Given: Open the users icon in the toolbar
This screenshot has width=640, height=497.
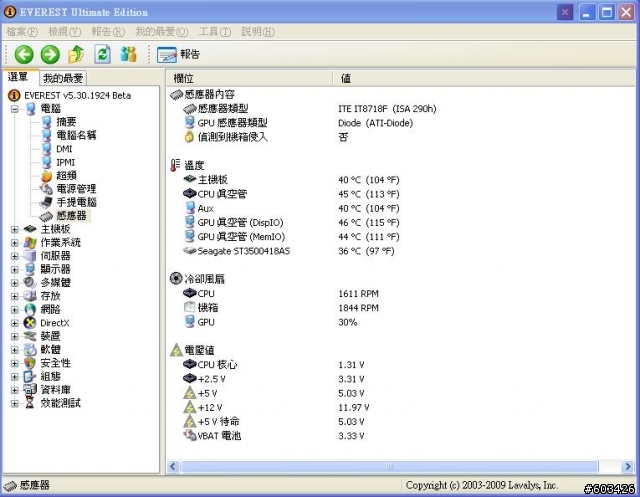Looking at the screenshot, I should click(x=128, y=54).
